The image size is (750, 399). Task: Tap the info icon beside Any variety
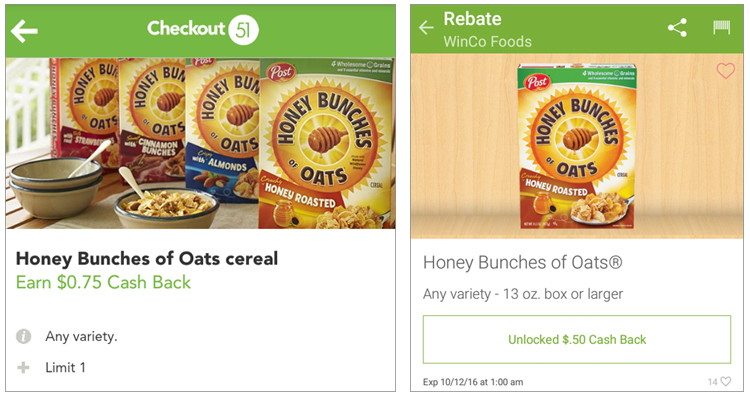23,336
